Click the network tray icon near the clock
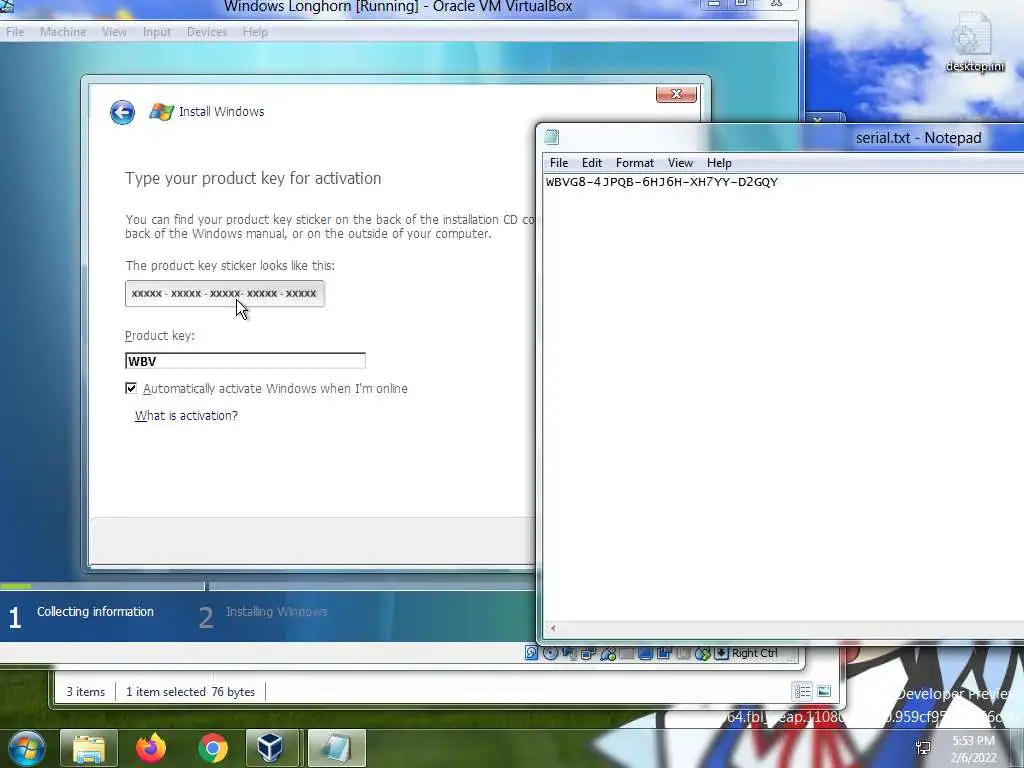Screen dimensions: 1024x768 coord(923,748)
